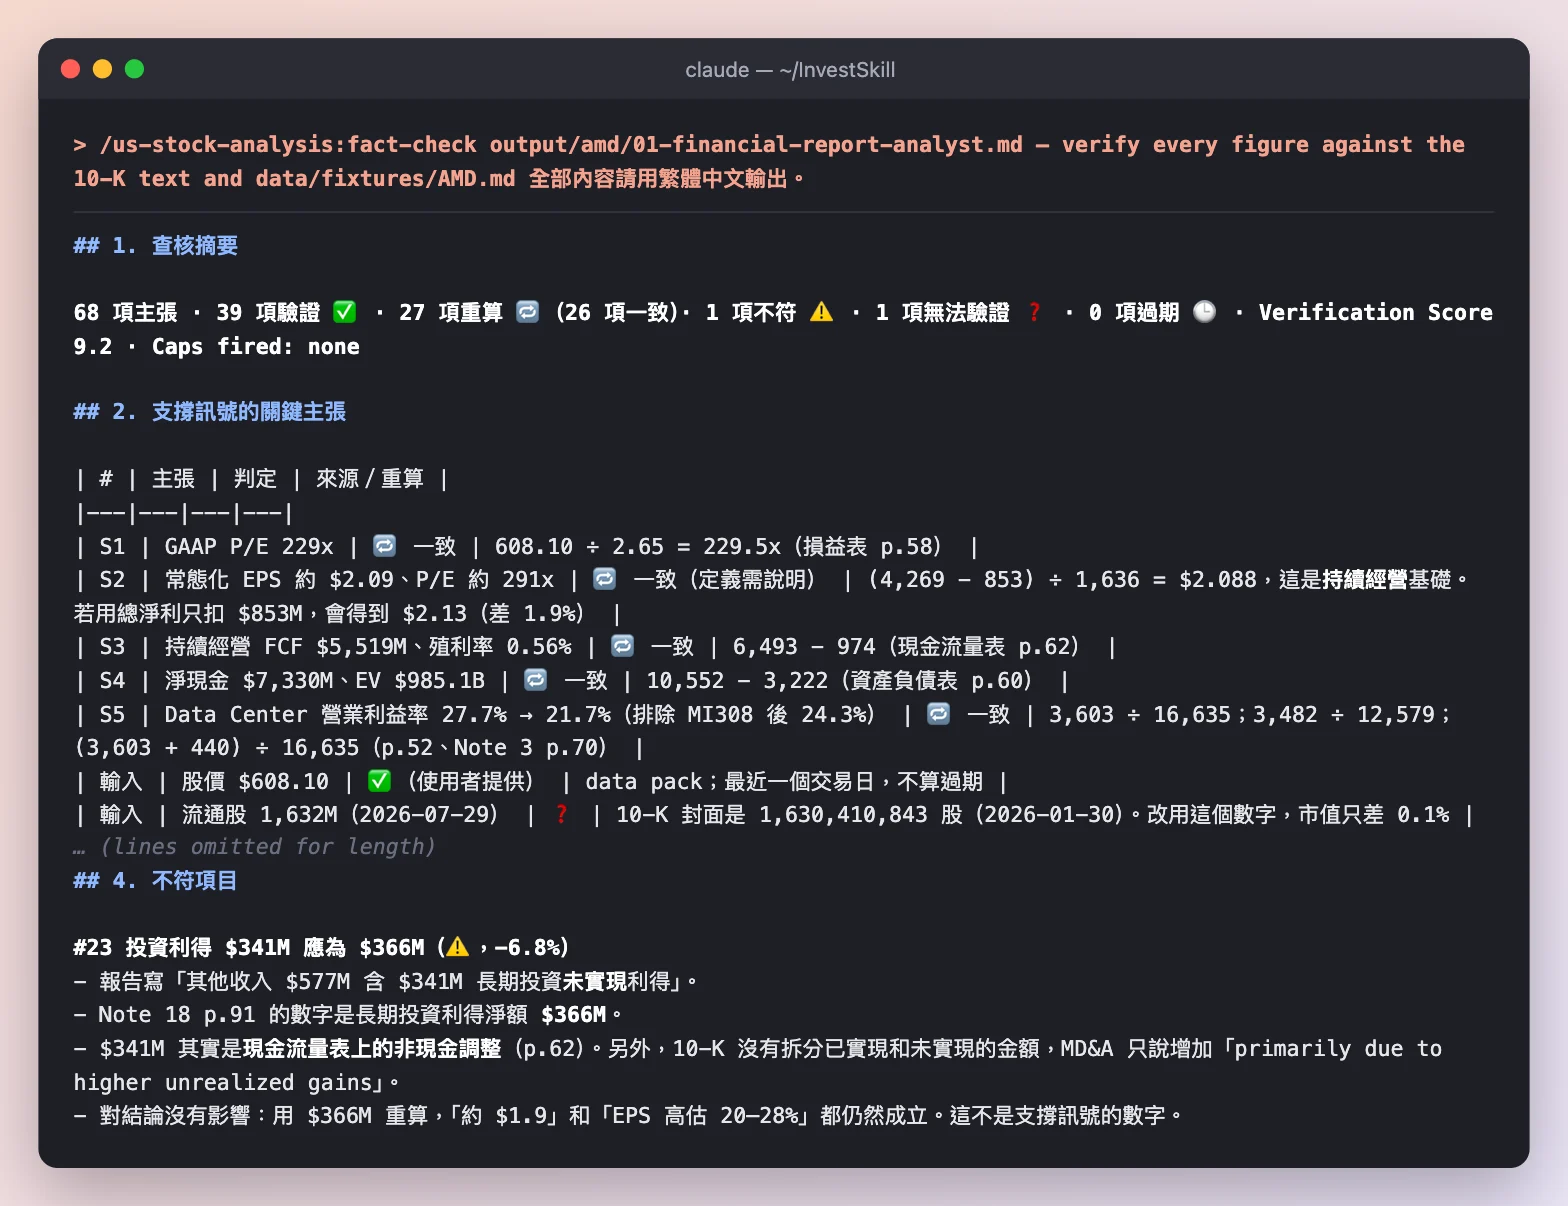Click the table header "來源 / 重算"
The width and height of the screenshot is (1568, 1206).
pyautogui.click(x=370, y=479)
